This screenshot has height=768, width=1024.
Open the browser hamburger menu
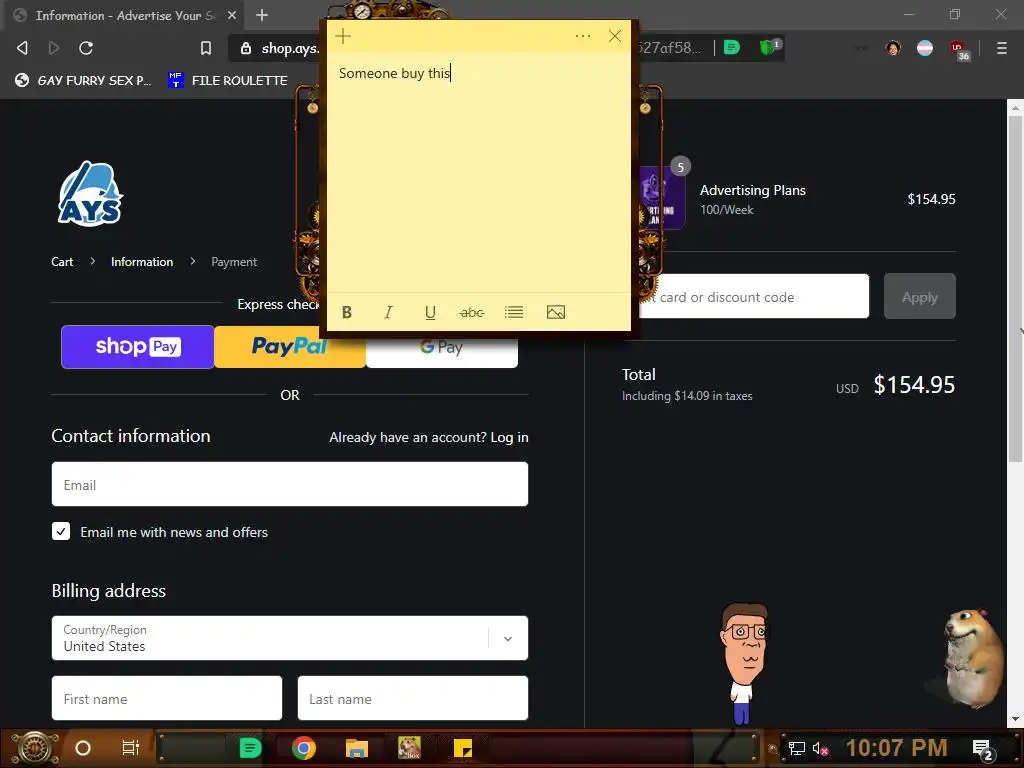click(x=1001, y=48)
